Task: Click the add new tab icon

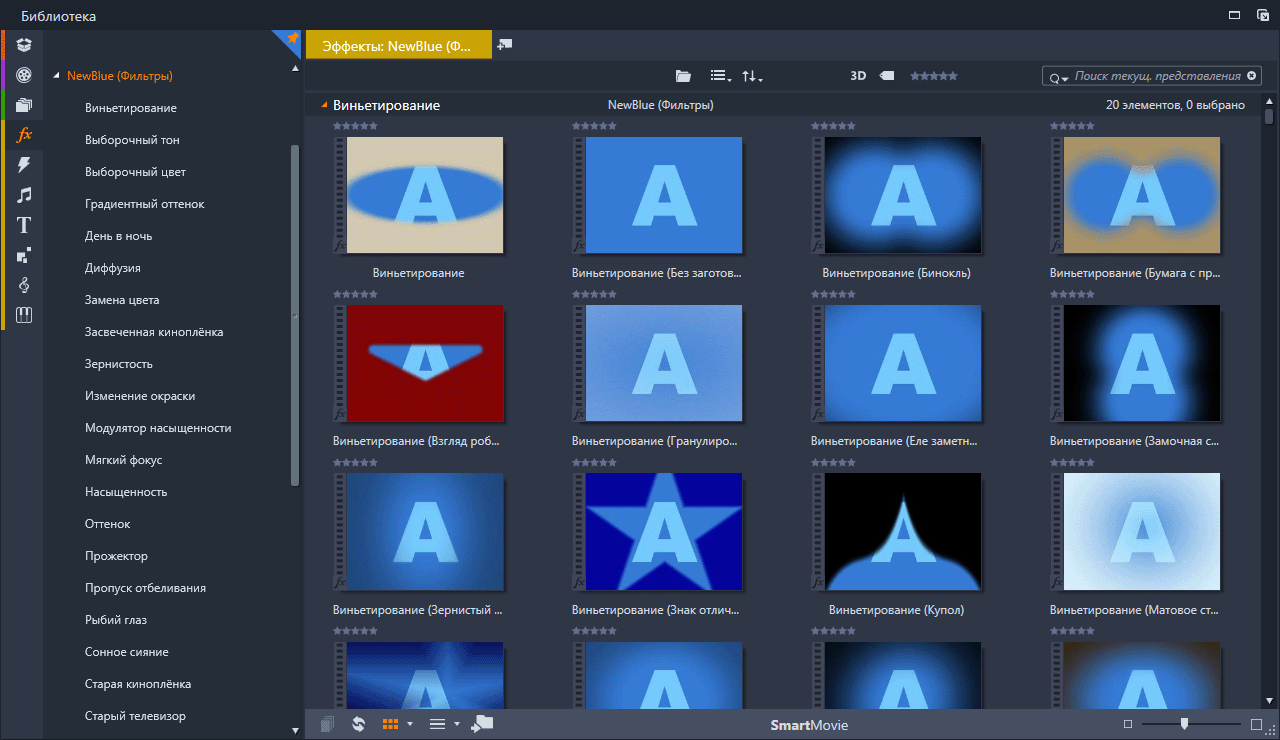Action: click(x=505, y=44)
